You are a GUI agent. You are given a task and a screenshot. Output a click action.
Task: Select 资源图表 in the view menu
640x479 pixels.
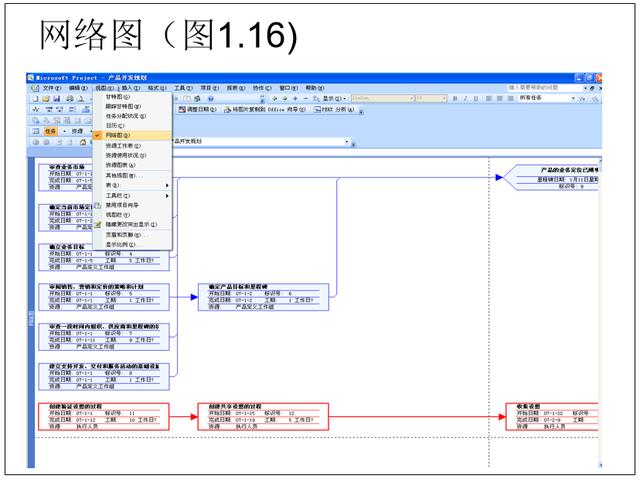(x=132, y=165)
